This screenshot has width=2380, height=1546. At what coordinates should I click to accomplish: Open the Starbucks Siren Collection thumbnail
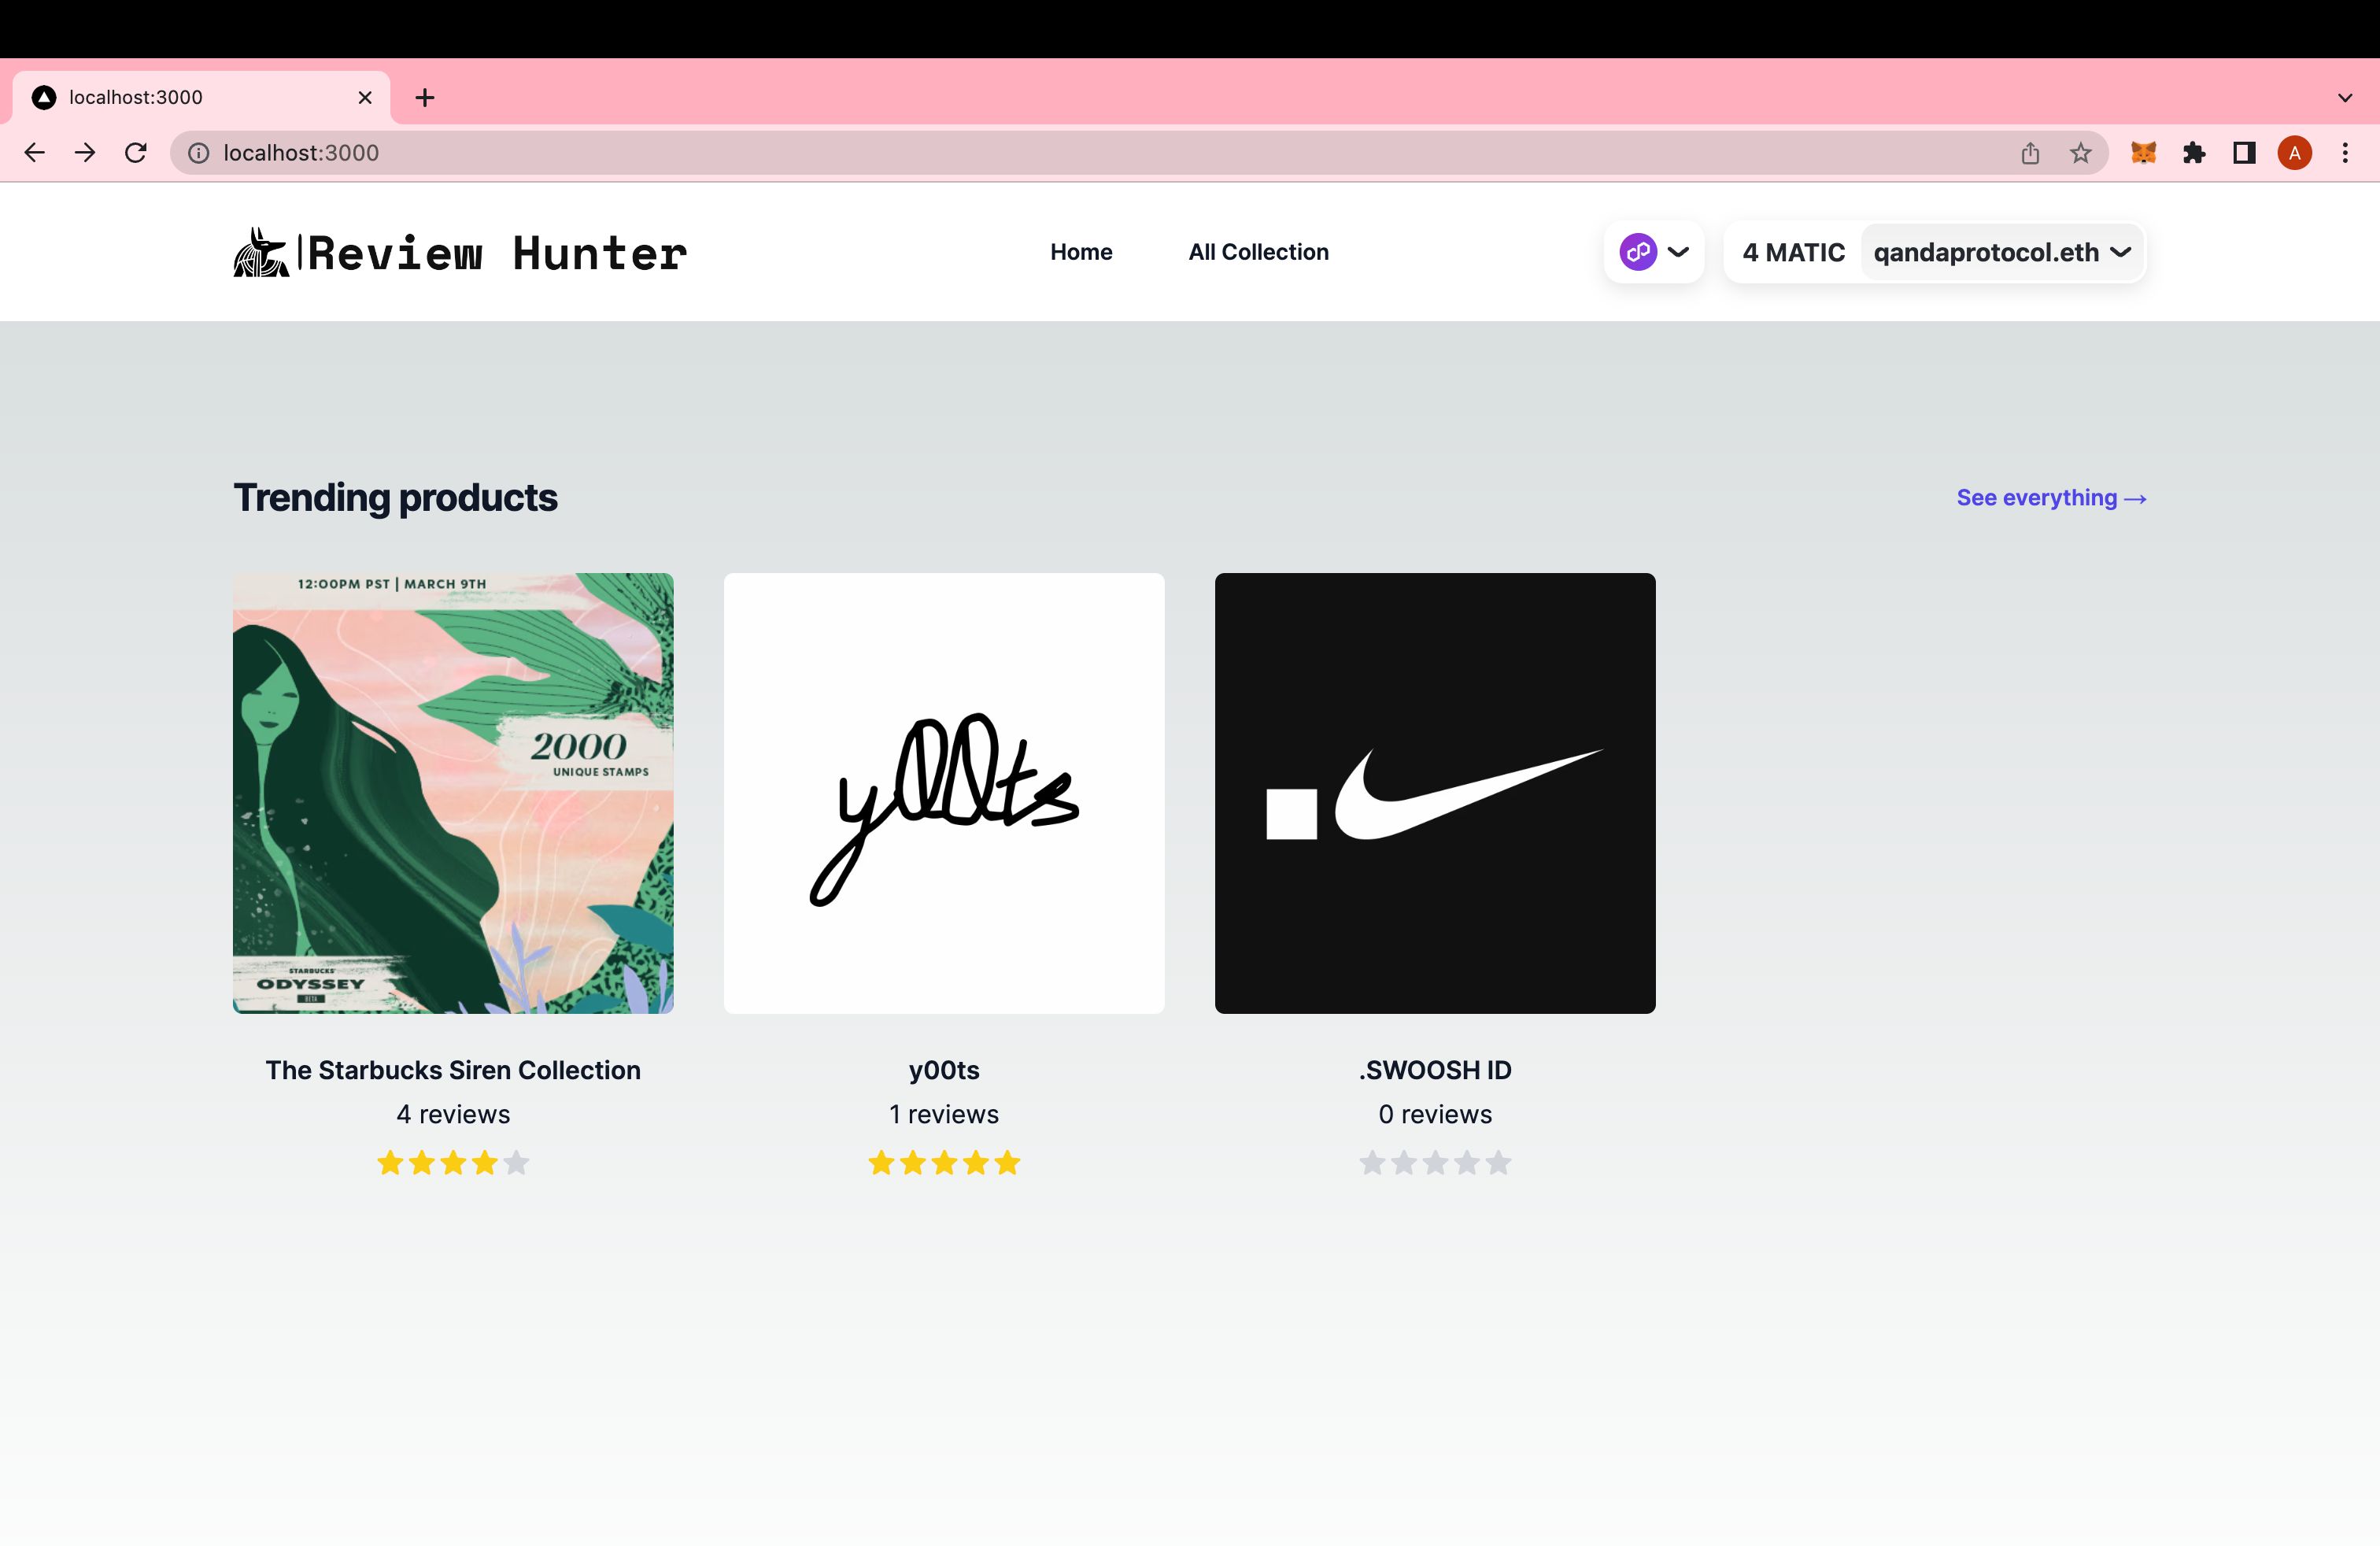(453, 793)
